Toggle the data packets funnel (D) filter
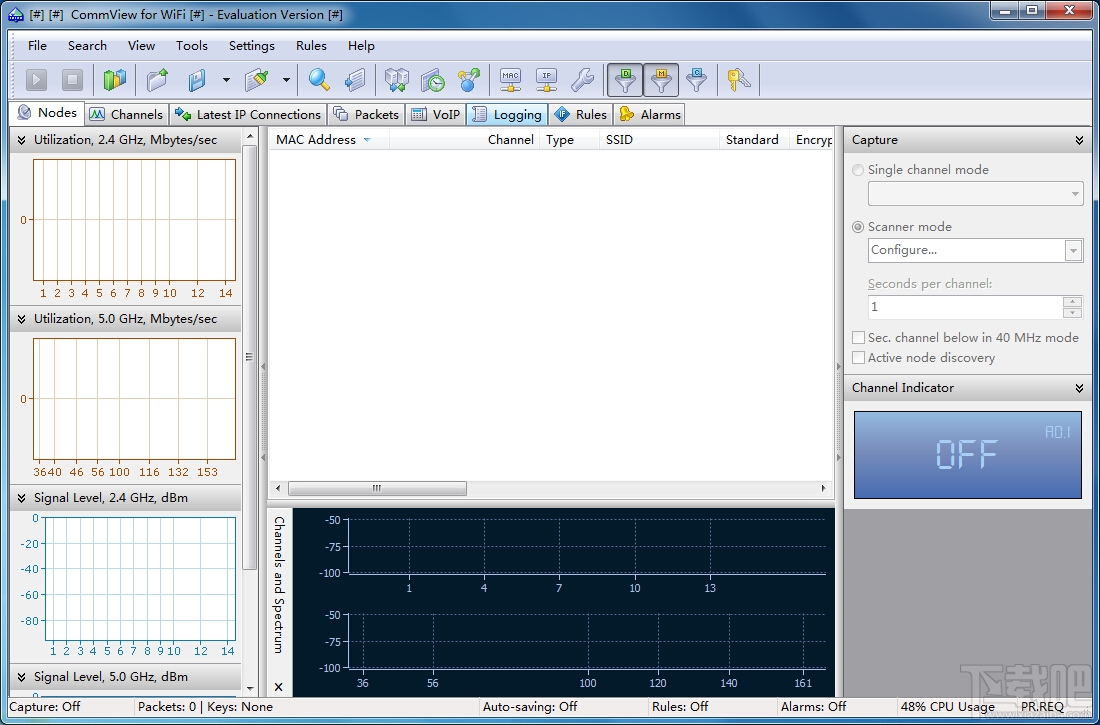 click(626, 80)
